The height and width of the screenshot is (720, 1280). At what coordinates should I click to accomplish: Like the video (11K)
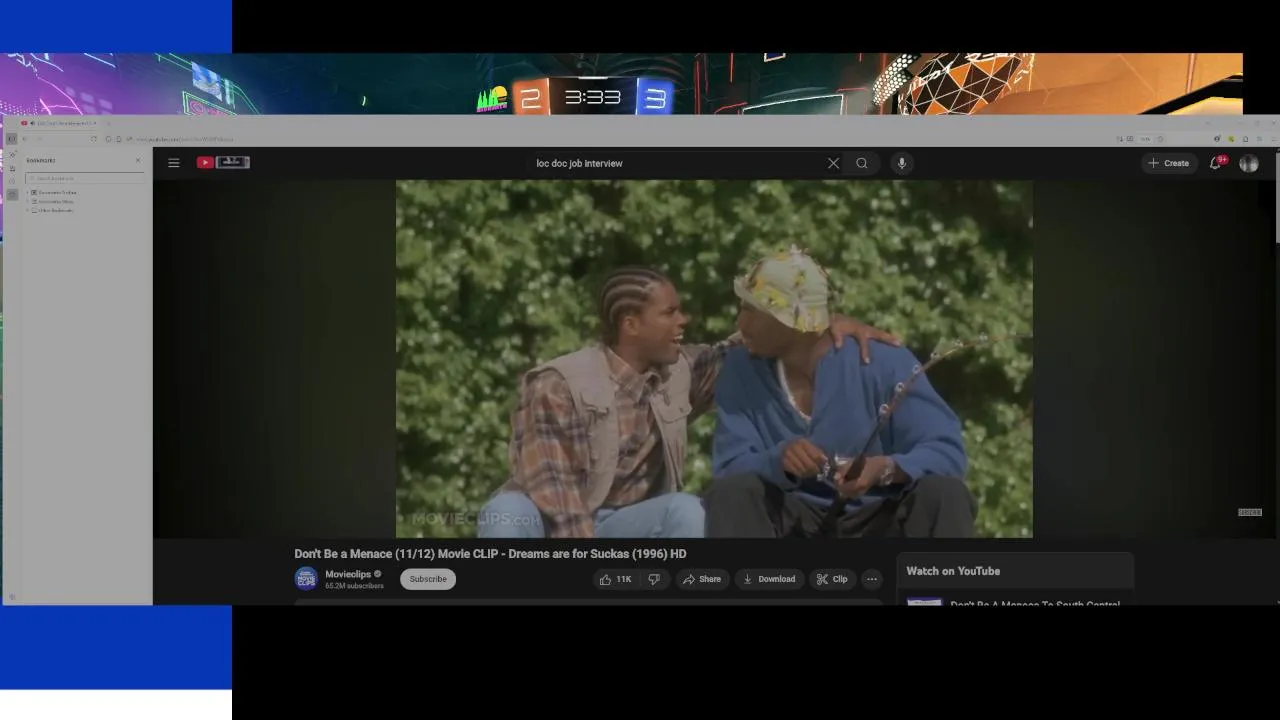[616, 579]
